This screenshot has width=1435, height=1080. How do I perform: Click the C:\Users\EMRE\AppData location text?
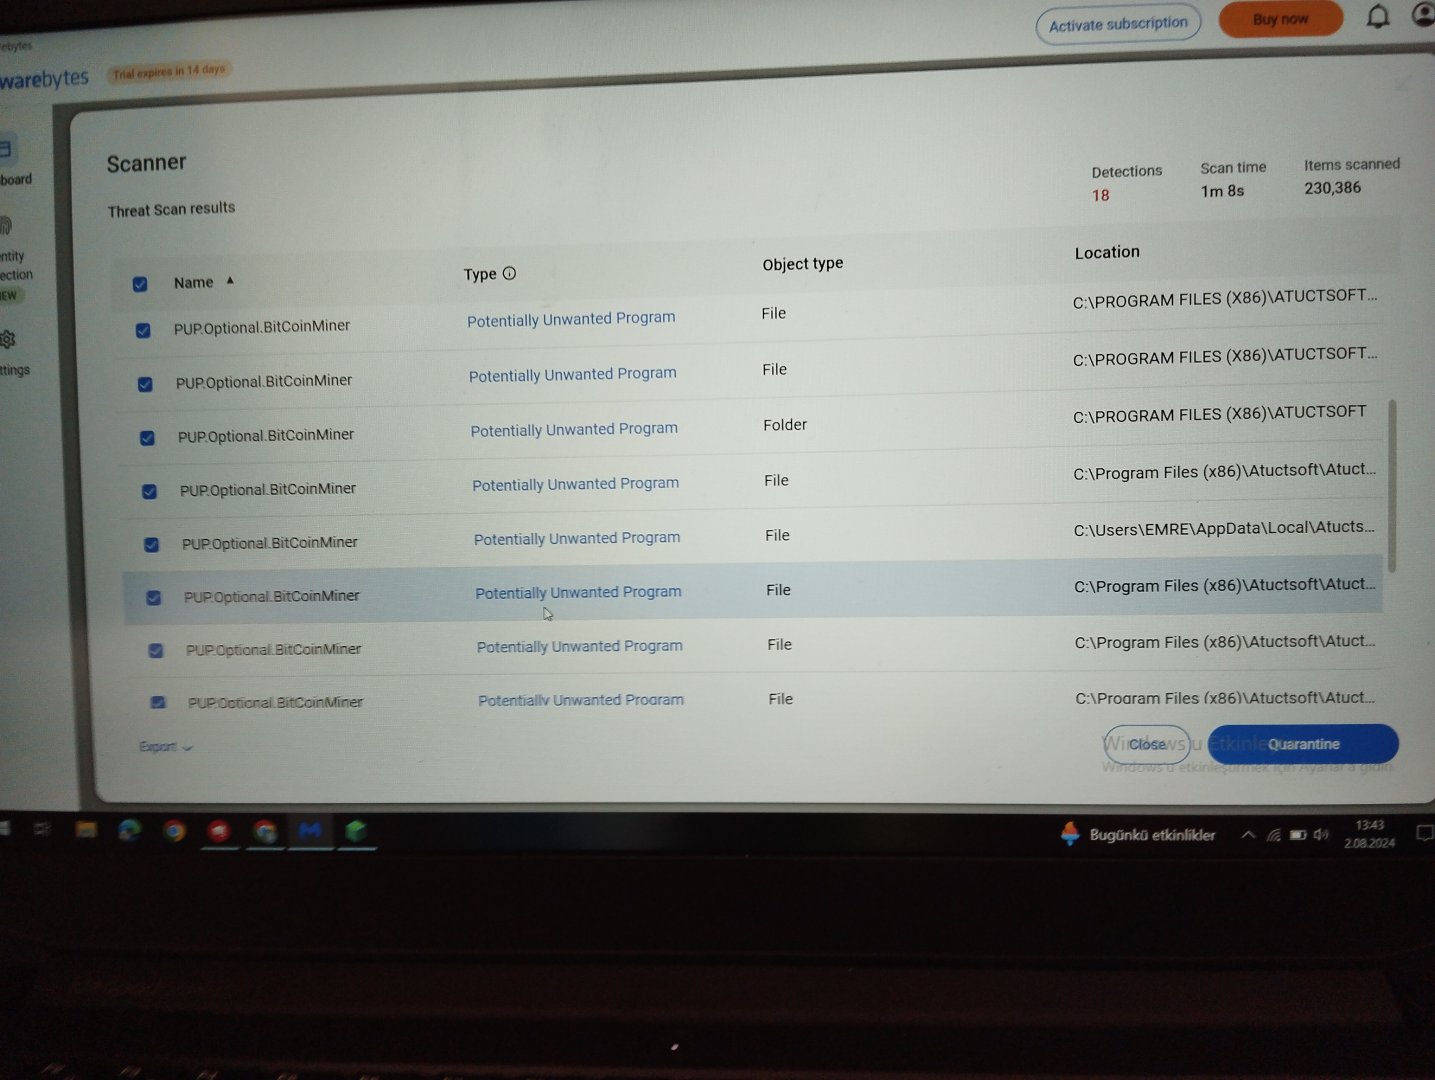(1224, 528)
